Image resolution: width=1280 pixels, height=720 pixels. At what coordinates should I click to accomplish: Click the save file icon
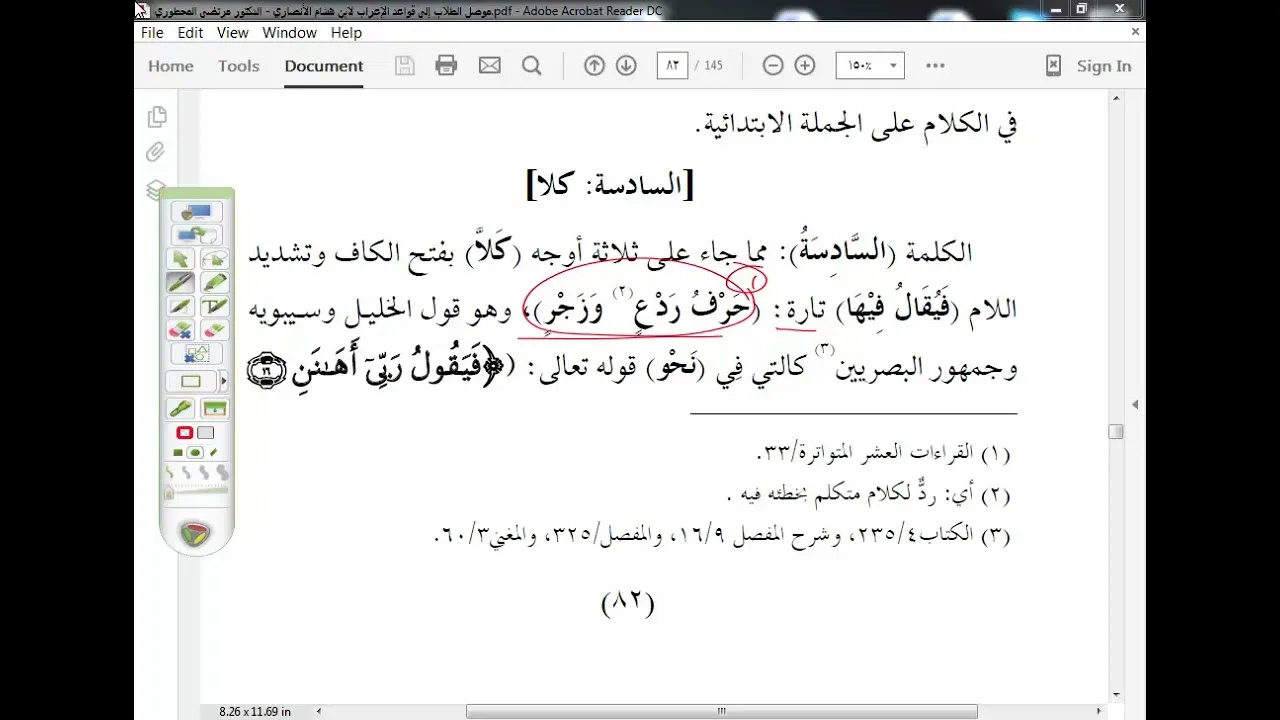[405, 66]
